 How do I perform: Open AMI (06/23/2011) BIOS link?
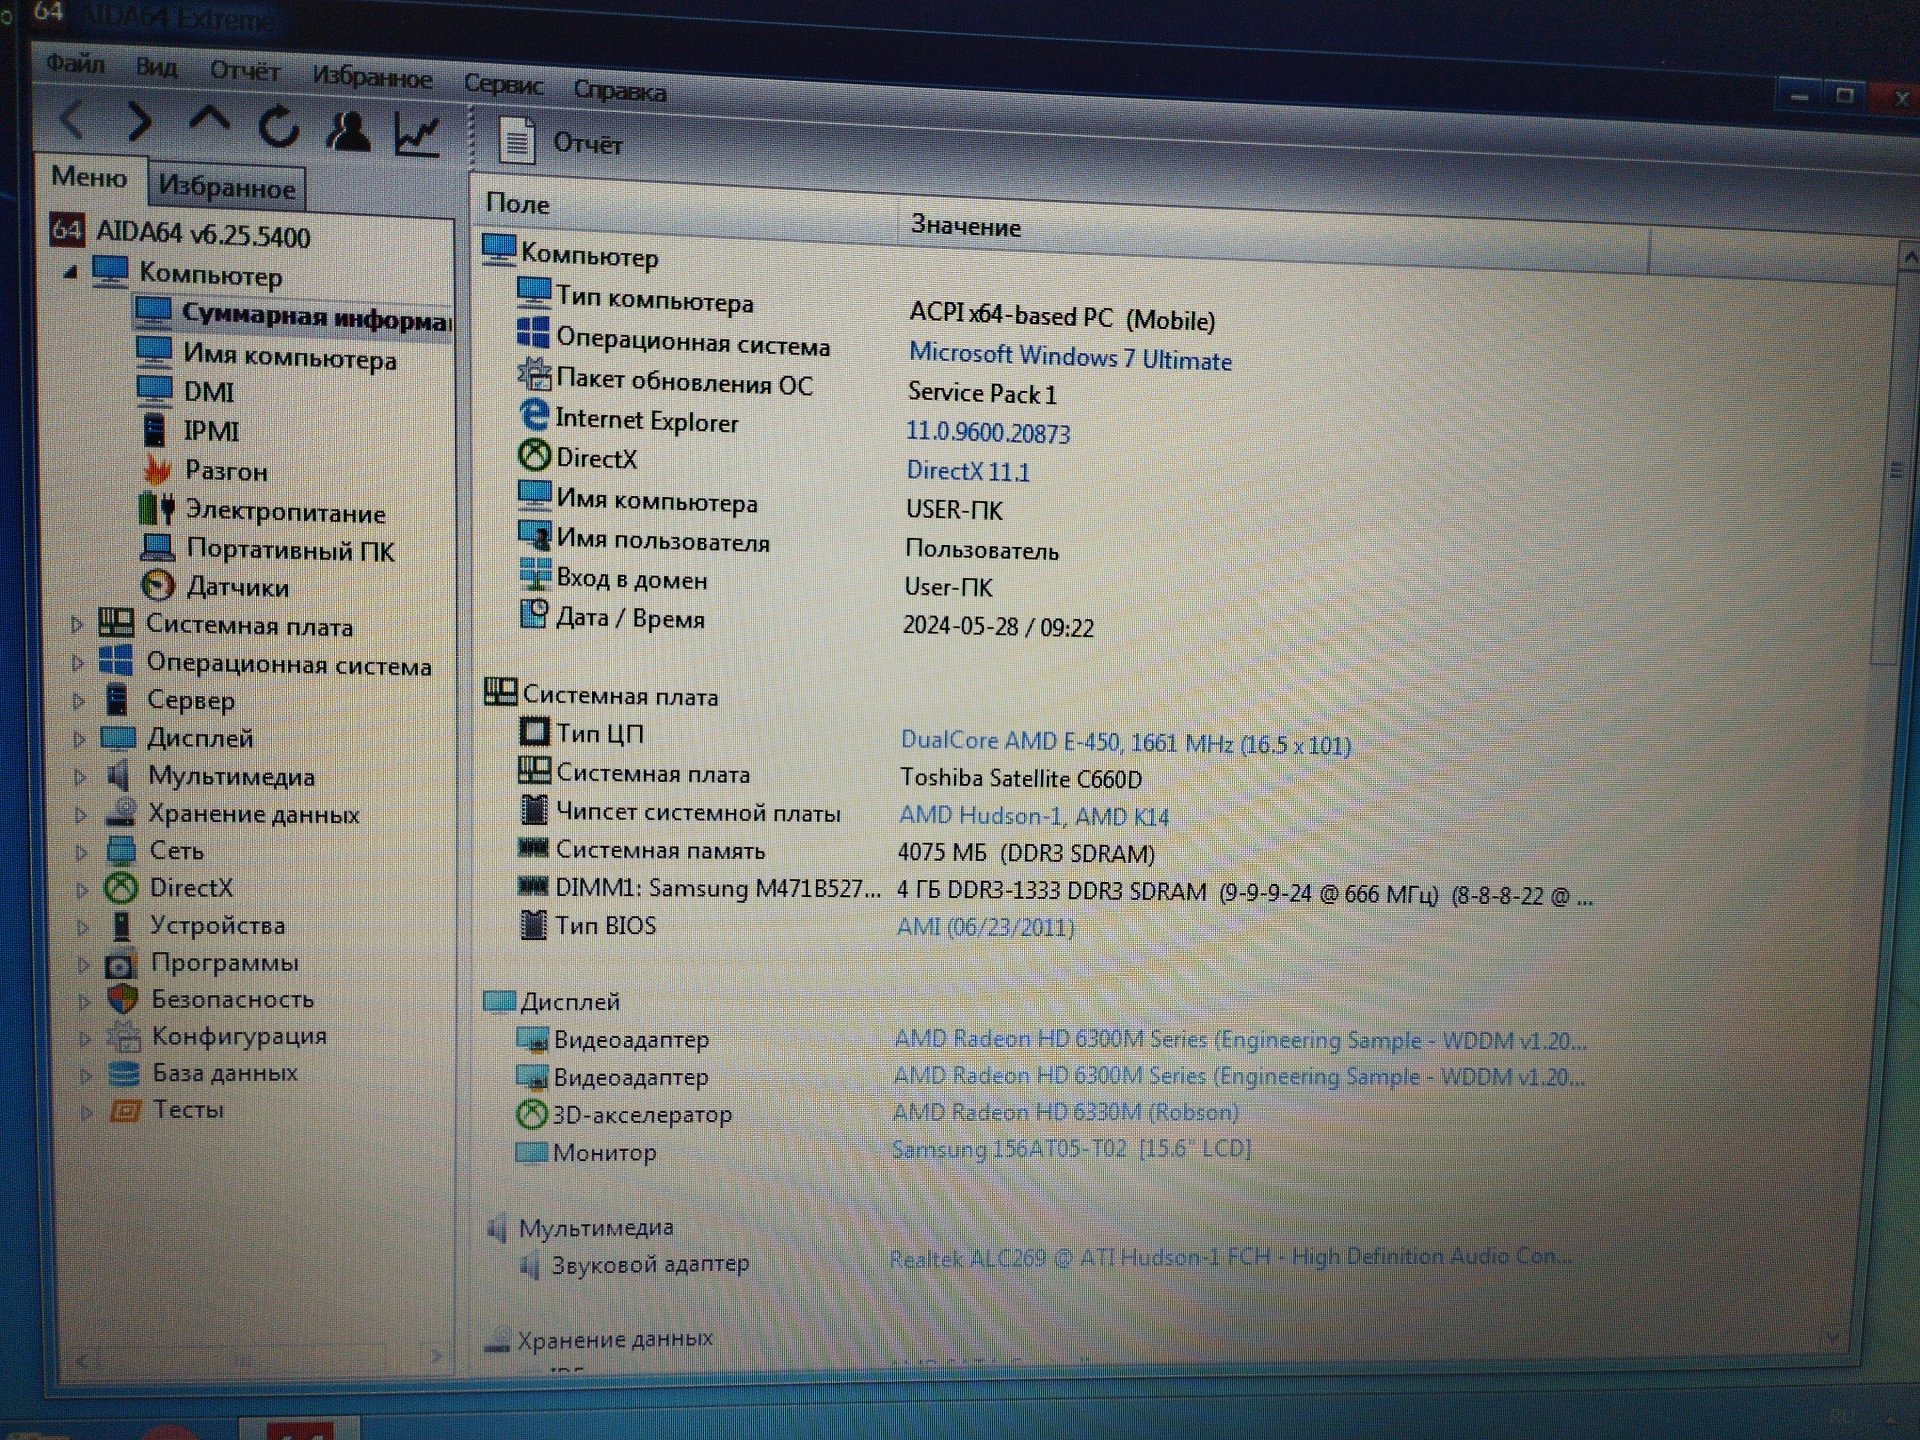[x=986, y=927]
